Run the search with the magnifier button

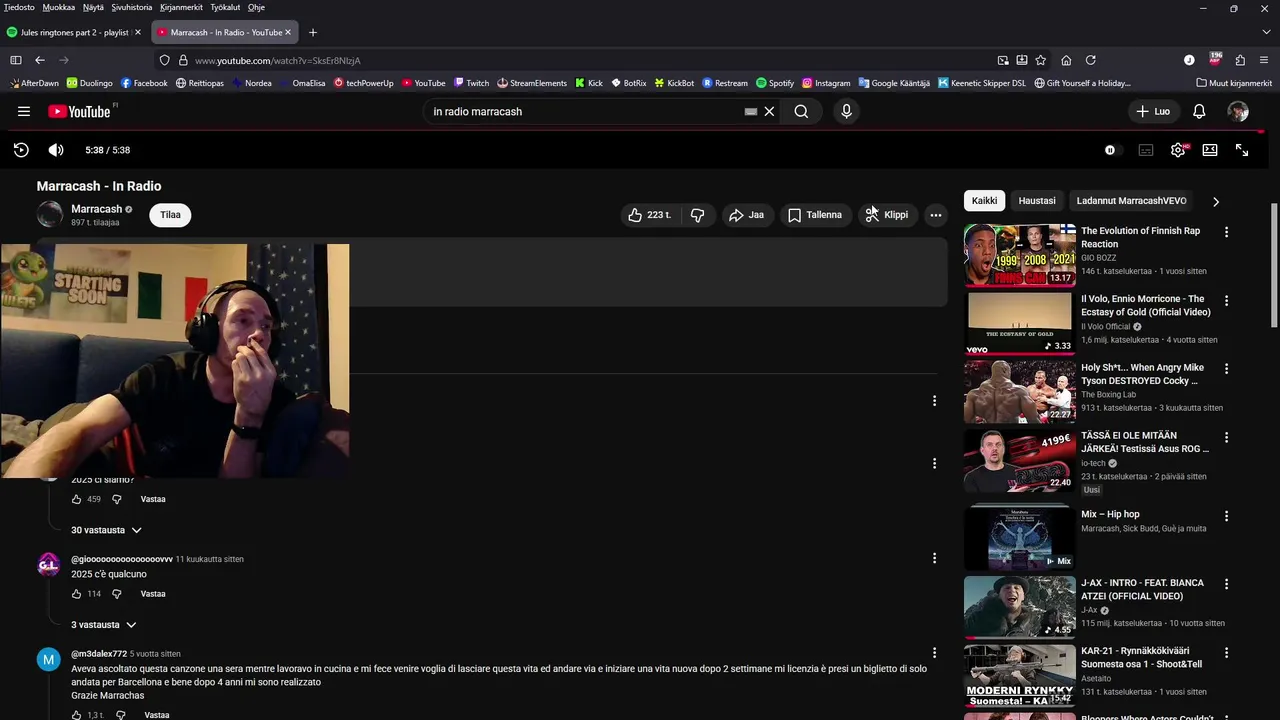coord(801,112)
